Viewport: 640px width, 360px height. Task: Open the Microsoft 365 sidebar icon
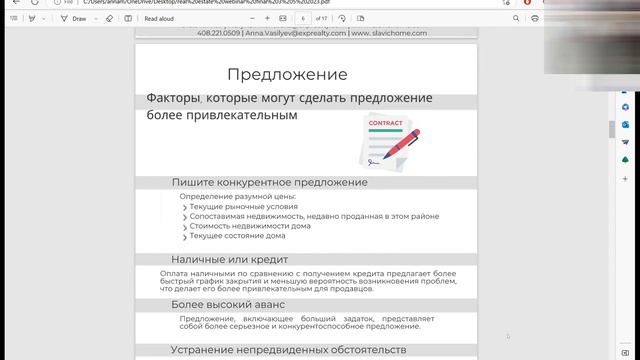(625, 107)
